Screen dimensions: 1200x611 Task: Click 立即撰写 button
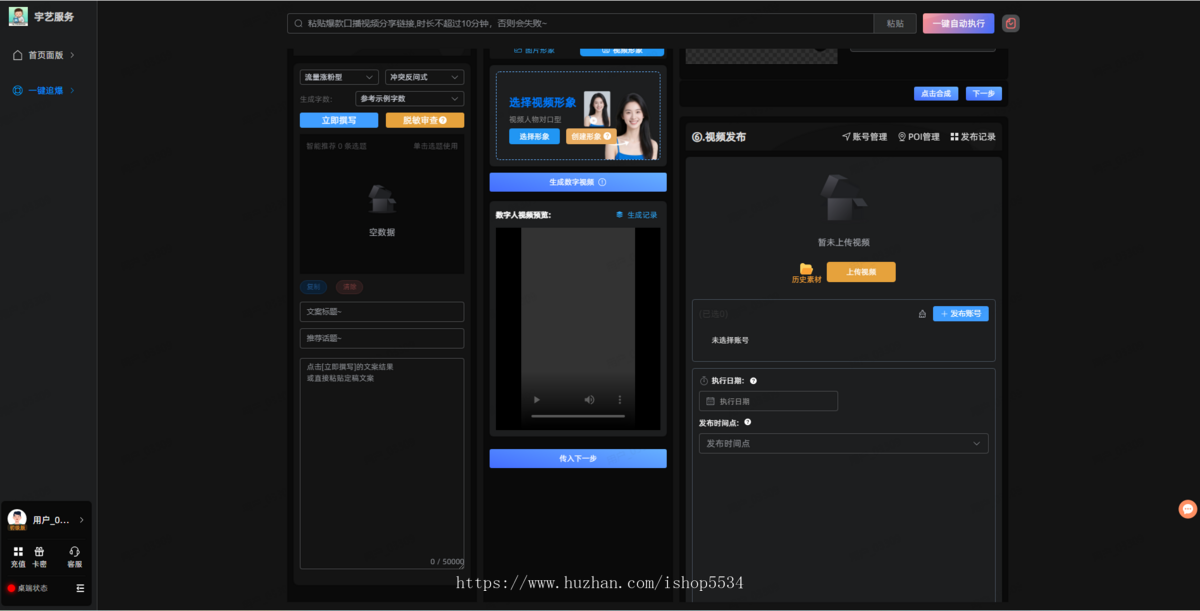(x=339, y=120)
